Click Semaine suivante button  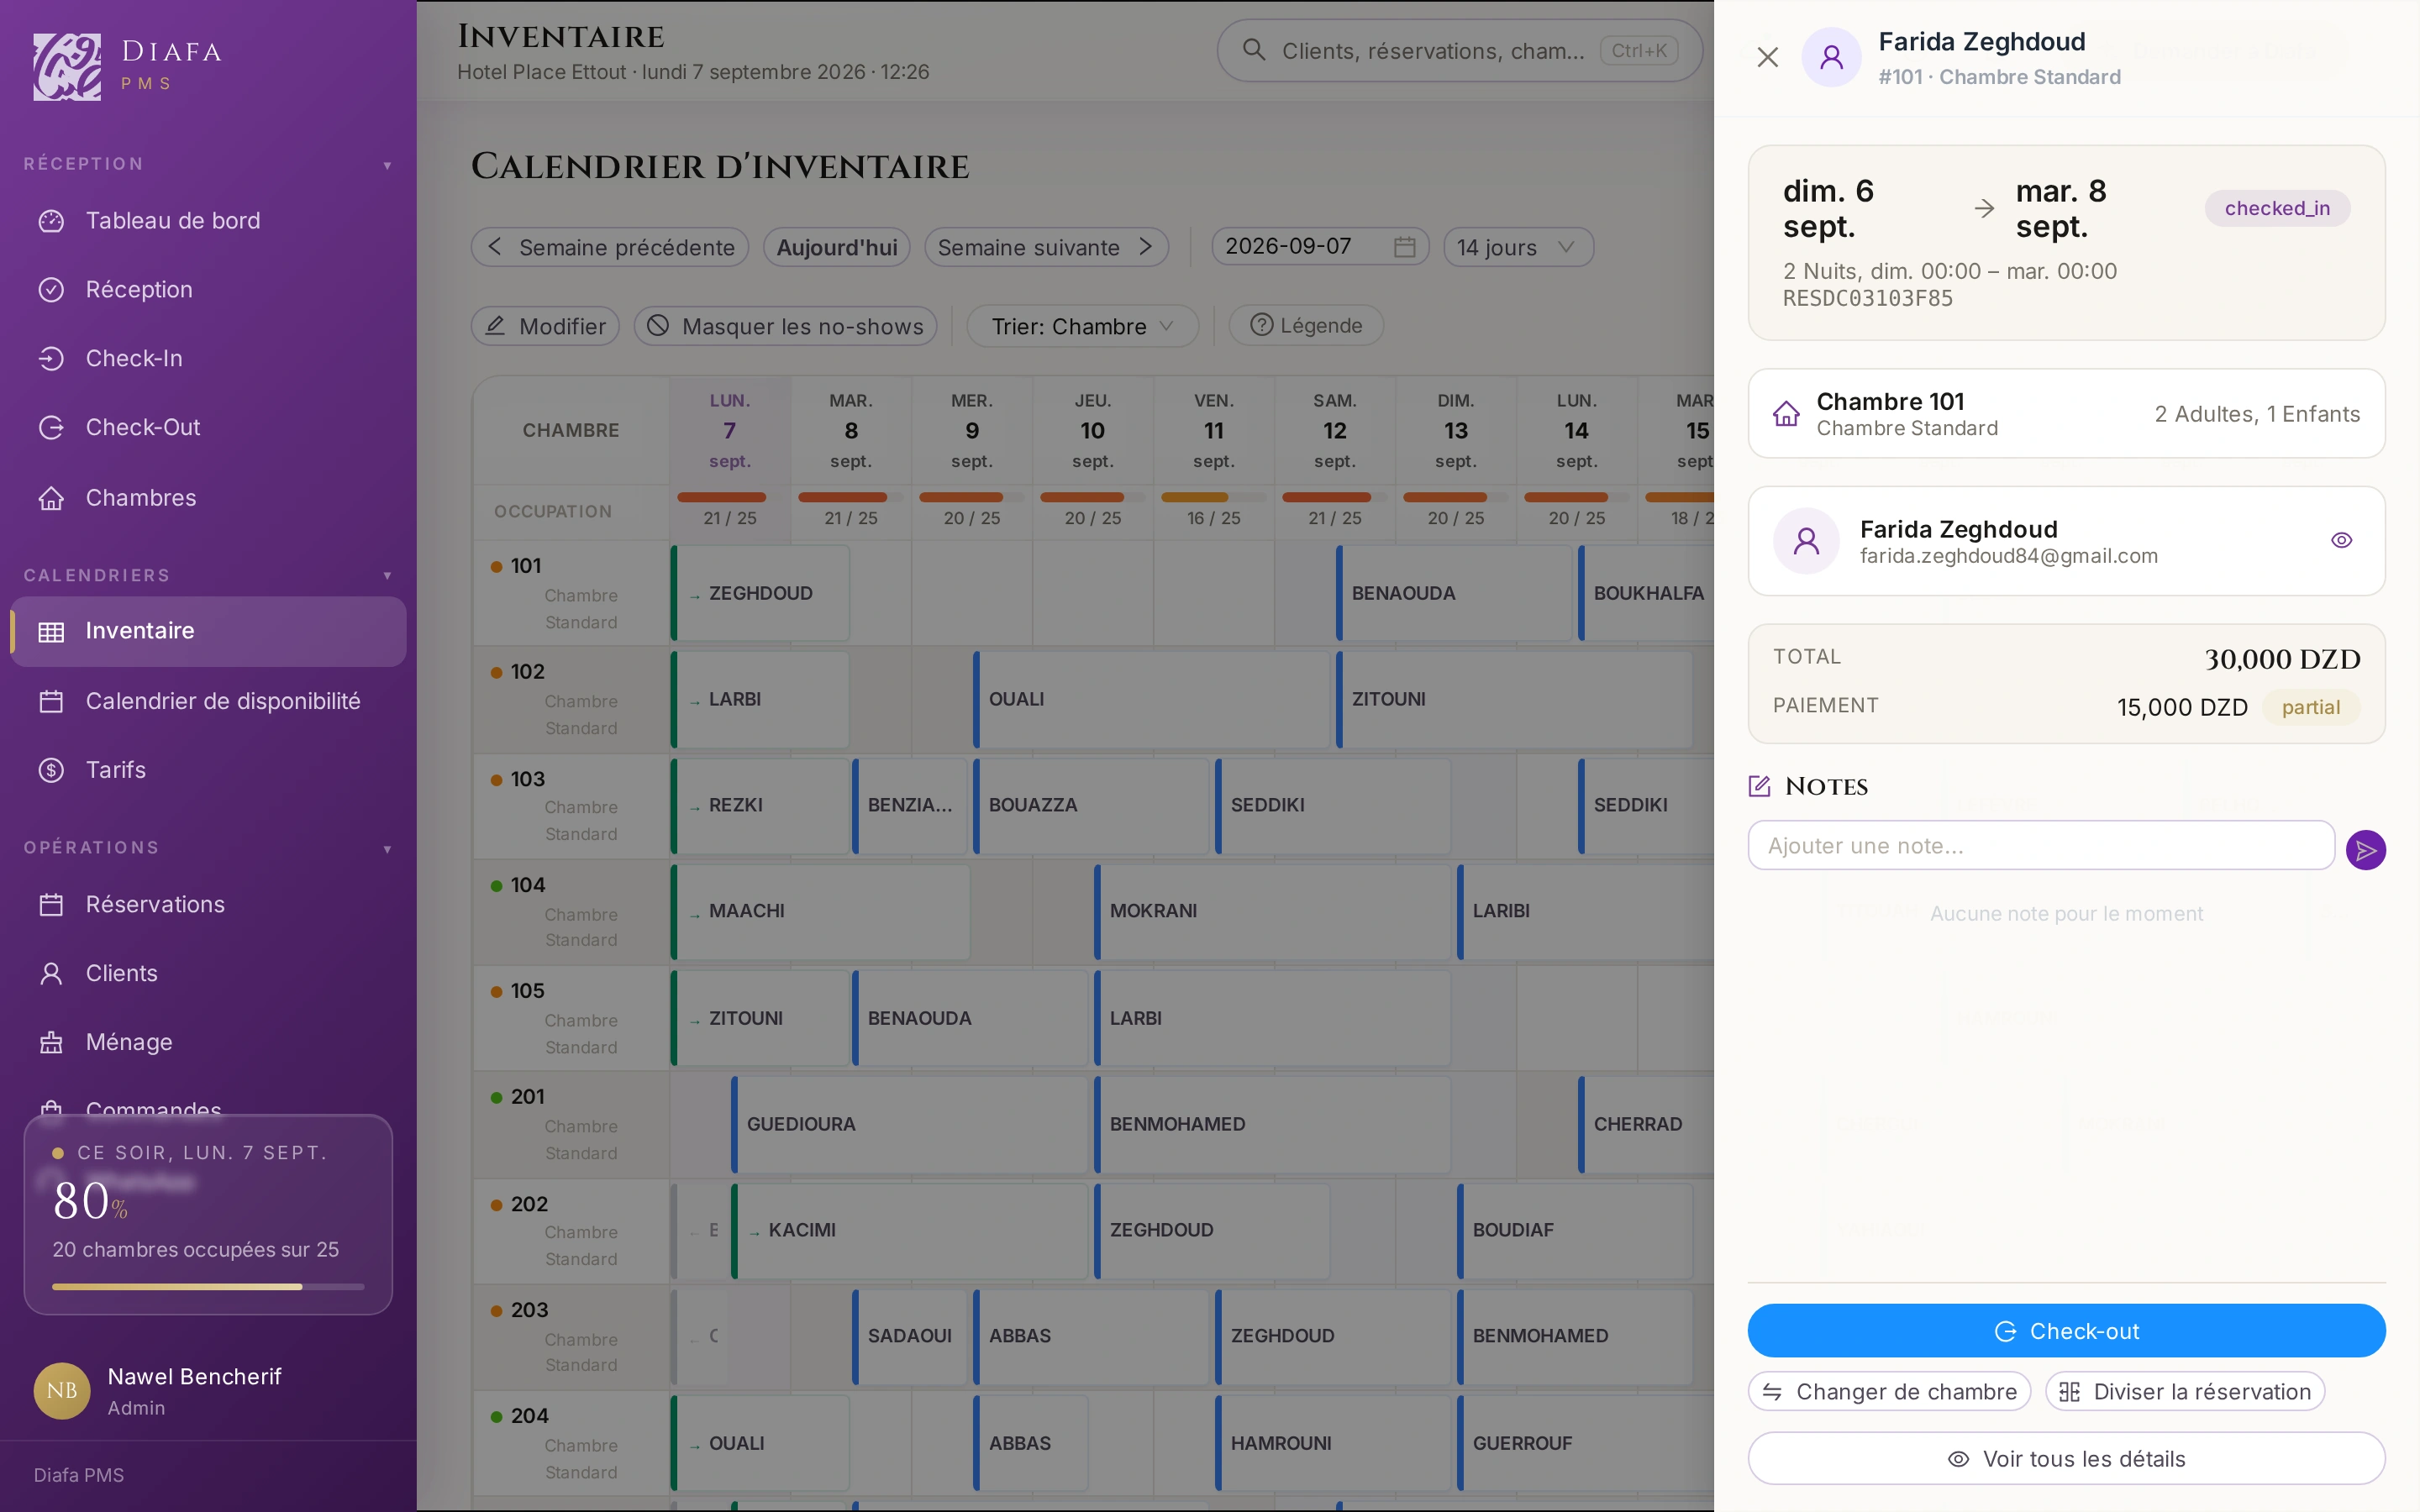(1046, 247)
